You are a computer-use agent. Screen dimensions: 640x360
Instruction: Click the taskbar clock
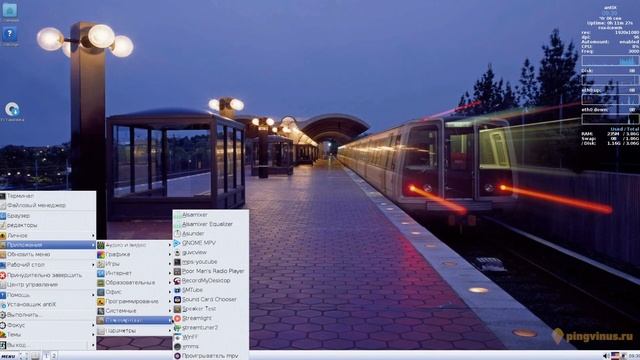coord(634,356)
